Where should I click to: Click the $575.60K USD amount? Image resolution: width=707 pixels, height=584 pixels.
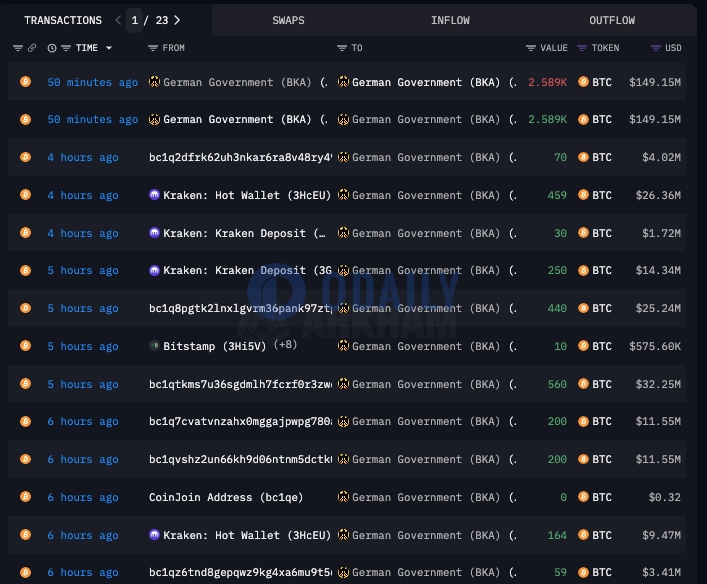[x=655, y=346]
